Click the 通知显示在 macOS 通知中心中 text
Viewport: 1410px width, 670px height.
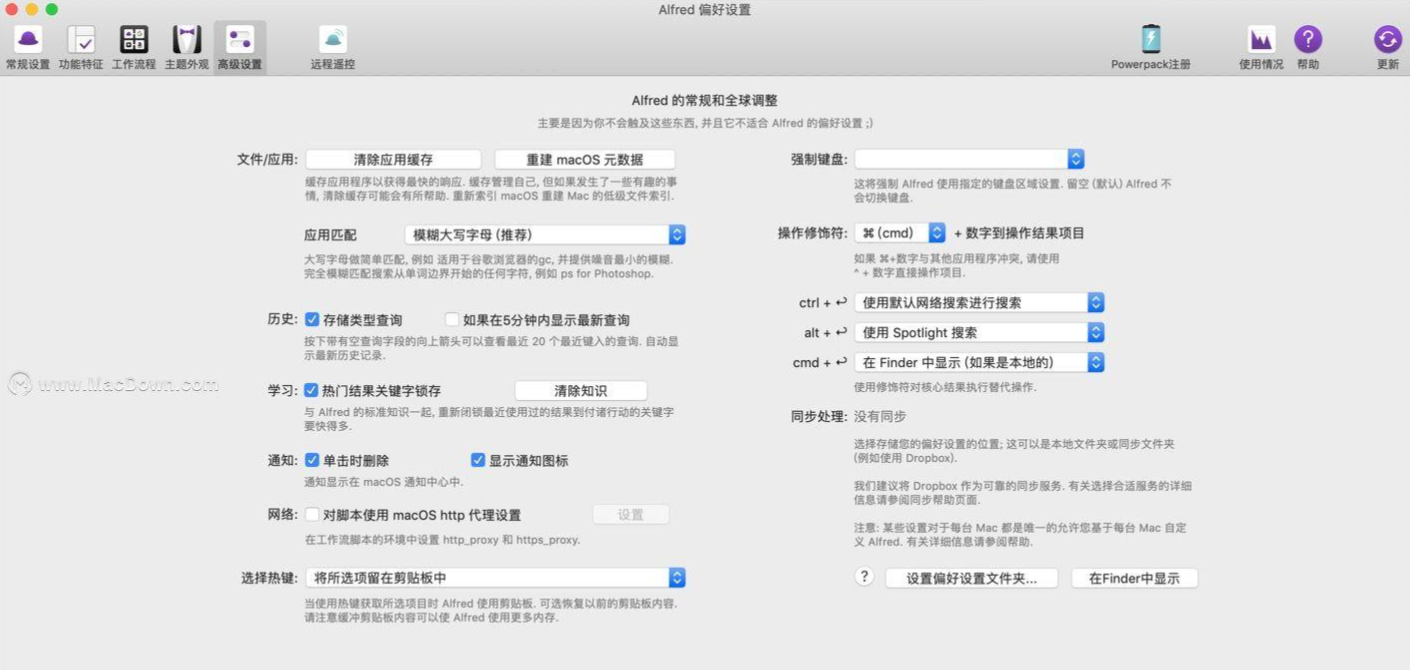click(x=383, y=482)
